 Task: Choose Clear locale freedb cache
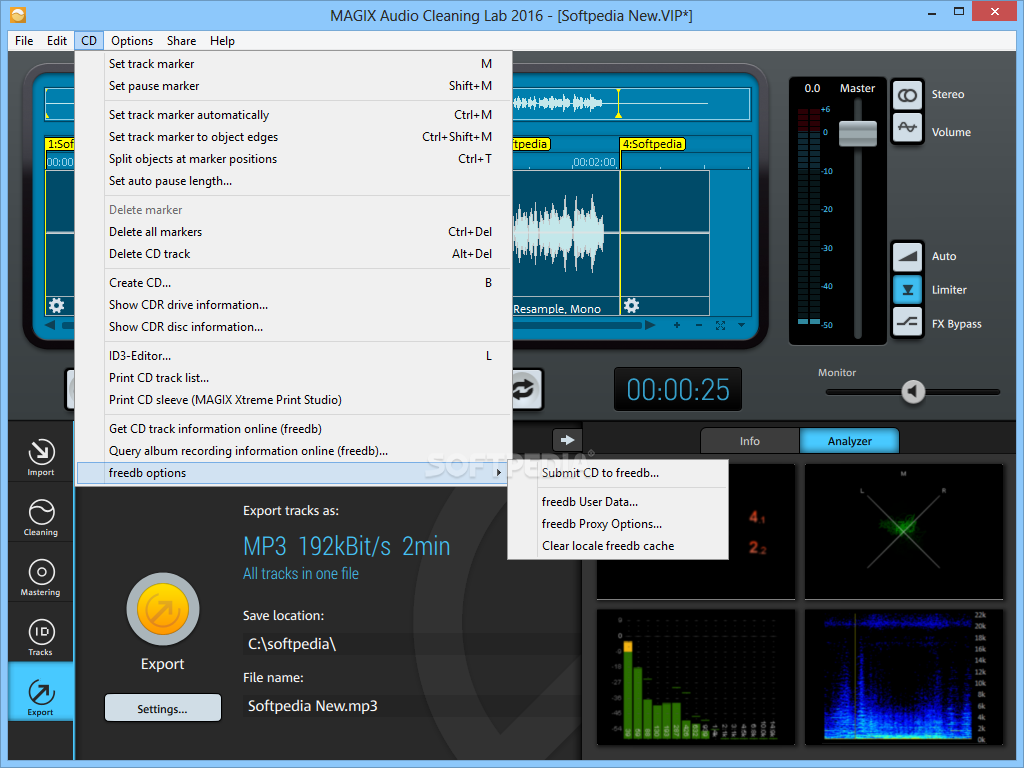point(618,546)
